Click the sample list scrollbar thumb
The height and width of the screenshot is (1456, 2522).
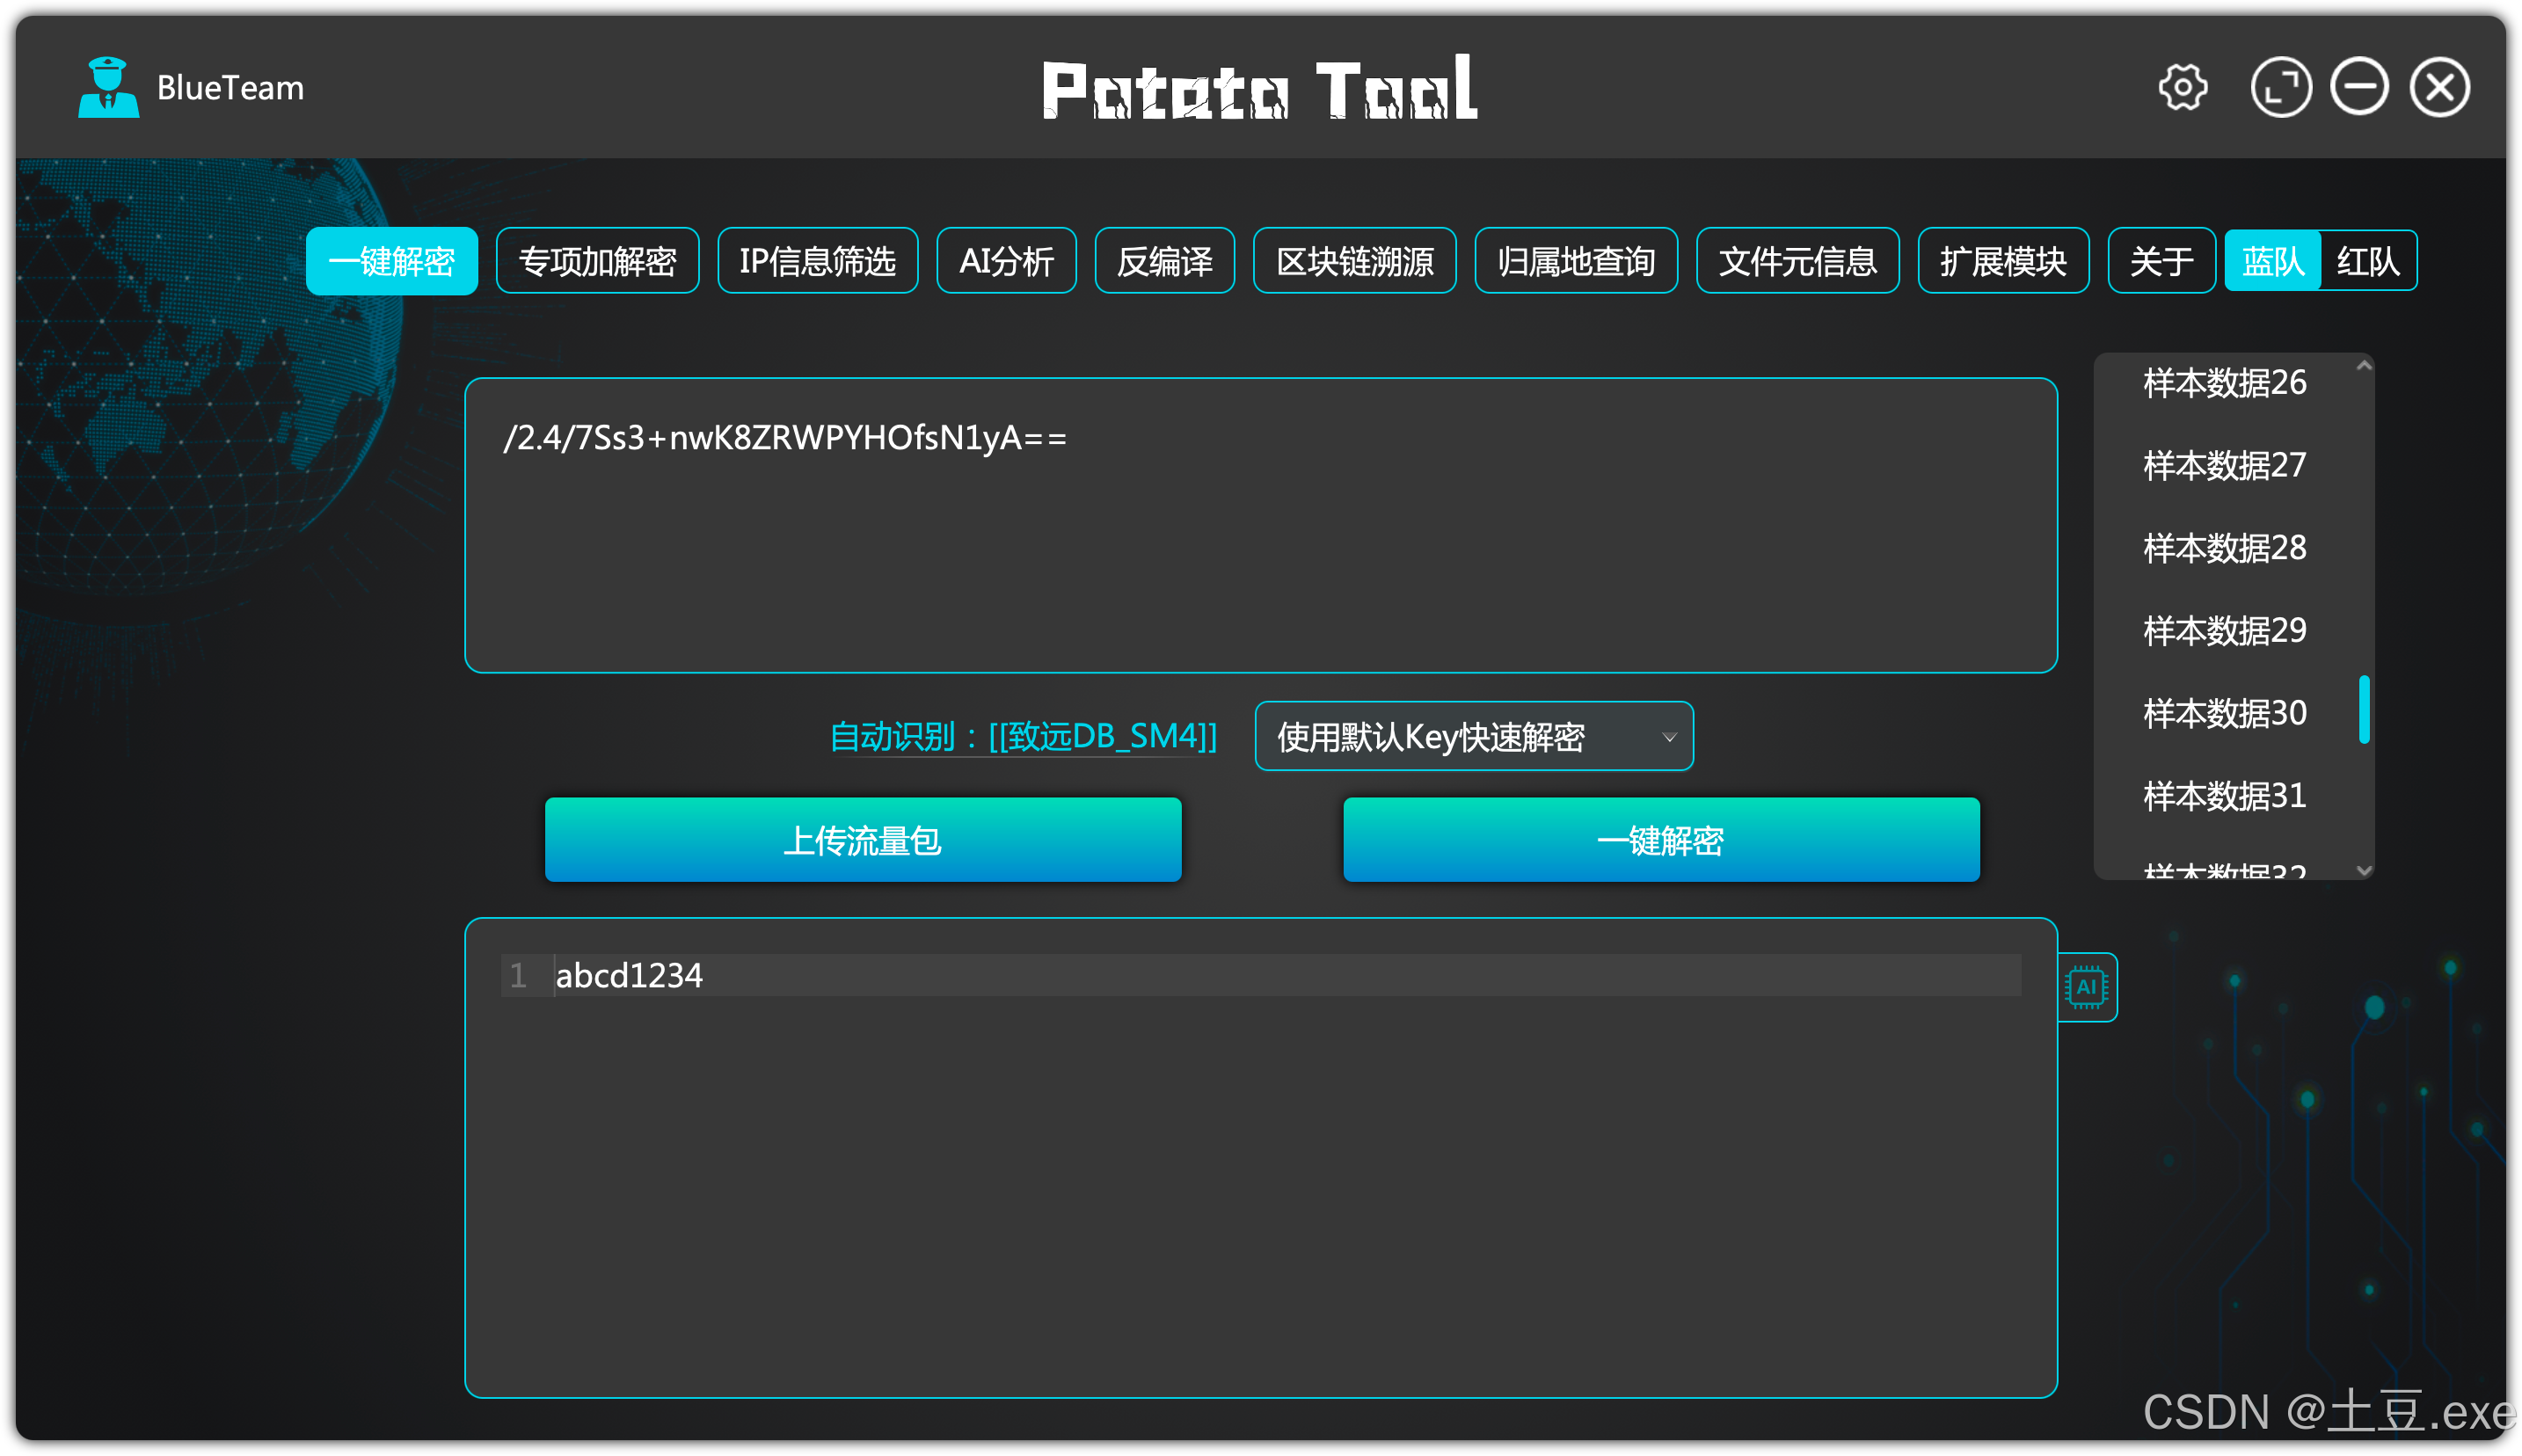(x=2363, y=710)
